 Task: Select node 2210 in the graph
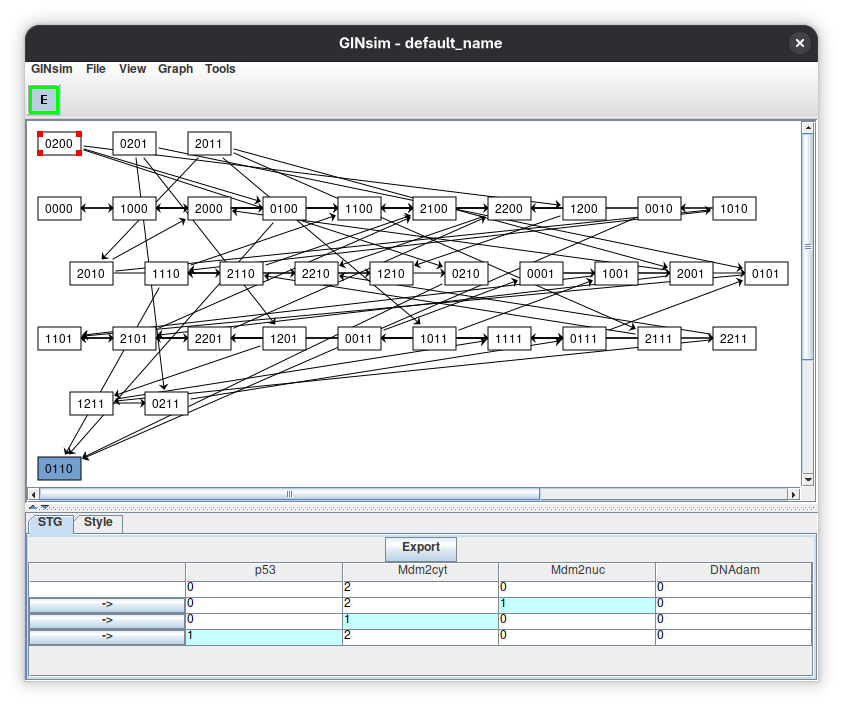(316, 274)
